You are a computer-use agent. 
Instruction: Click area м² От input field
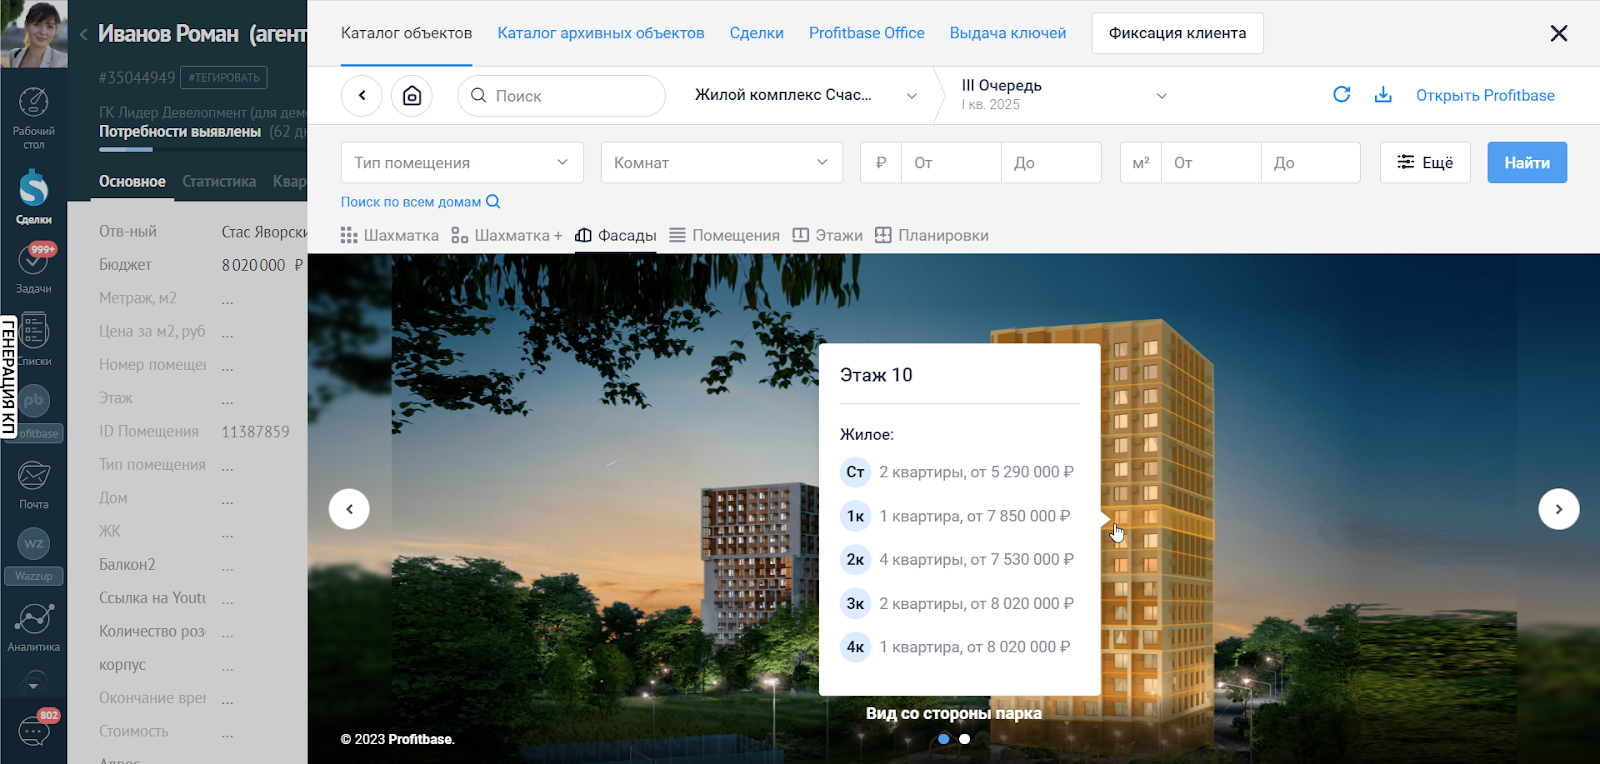(x=1211, y=162)
